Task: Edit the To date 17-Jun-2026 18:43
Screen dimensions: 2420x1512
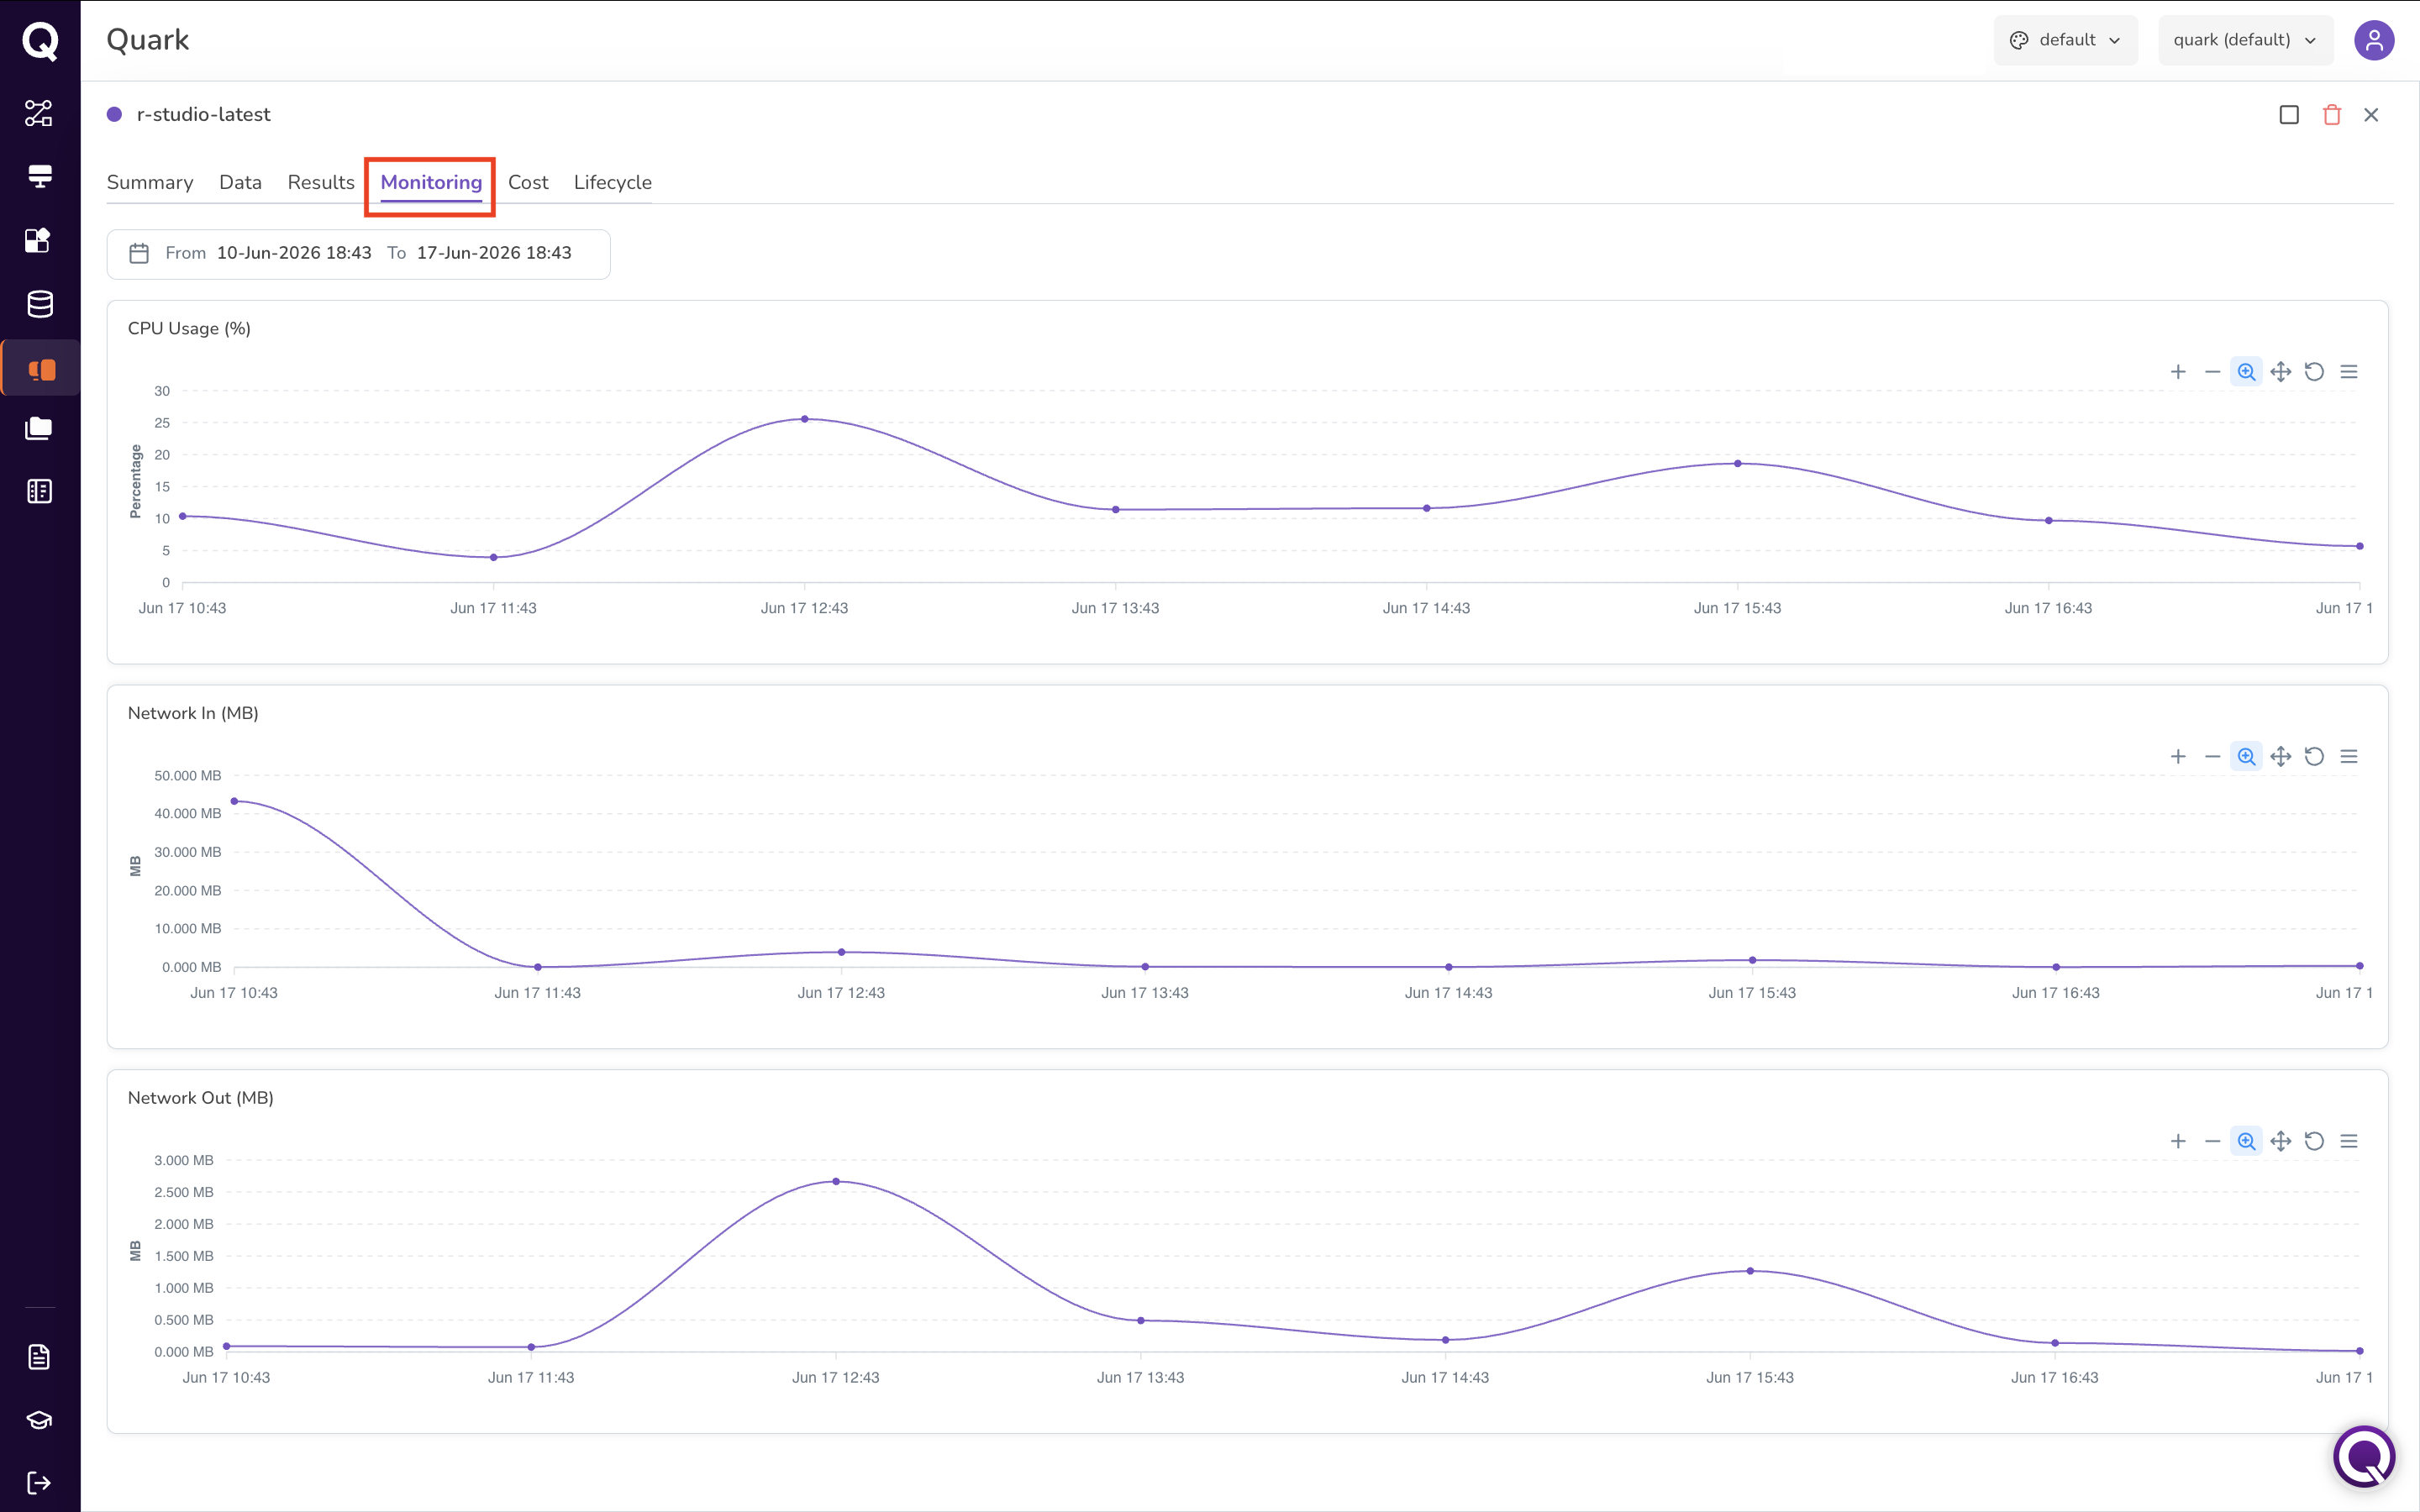Action: coord(494,253)
